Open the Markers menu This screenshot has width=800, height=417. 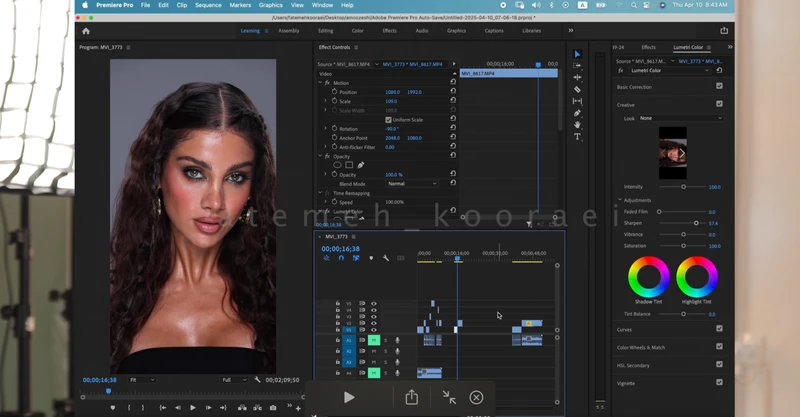tap(240, 5)
